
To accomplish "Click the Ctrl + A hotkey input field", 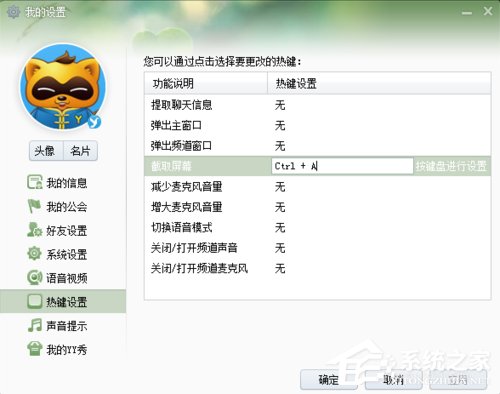I will pyautogui.click(x=342, y=166).
